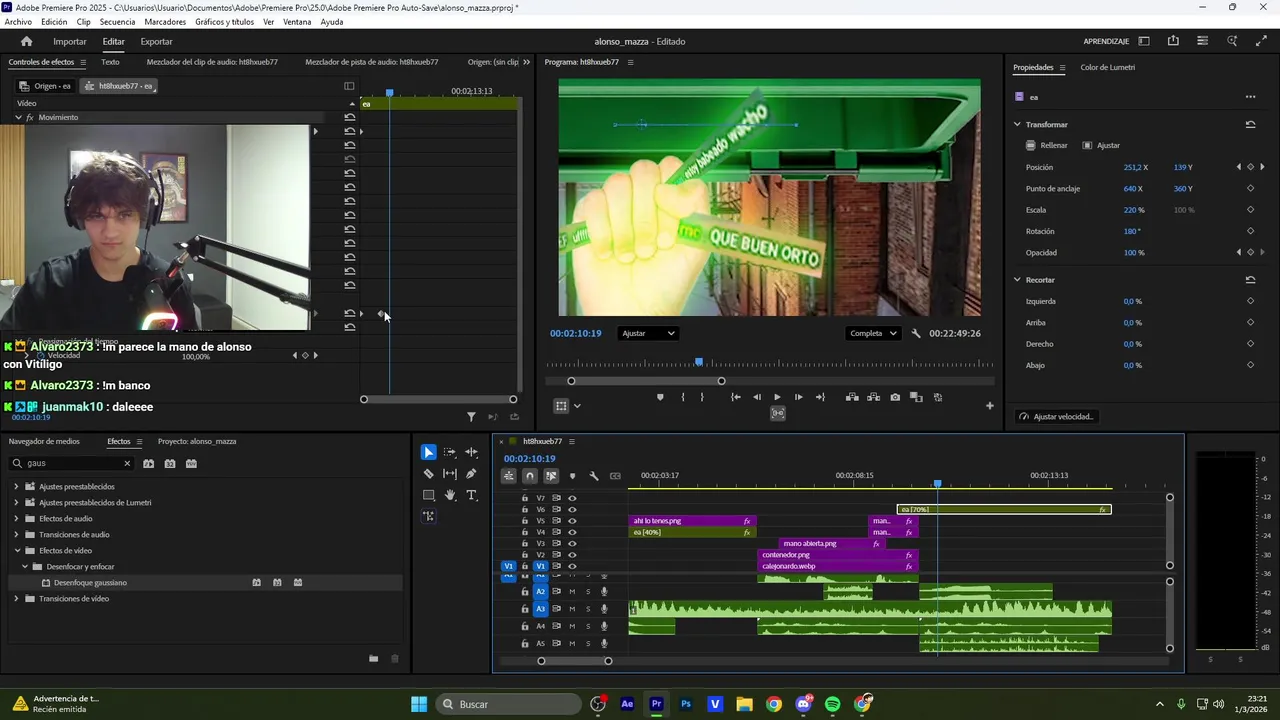
Task: Hide track V3 with eye icon
Action: click(x=572, y=543)
